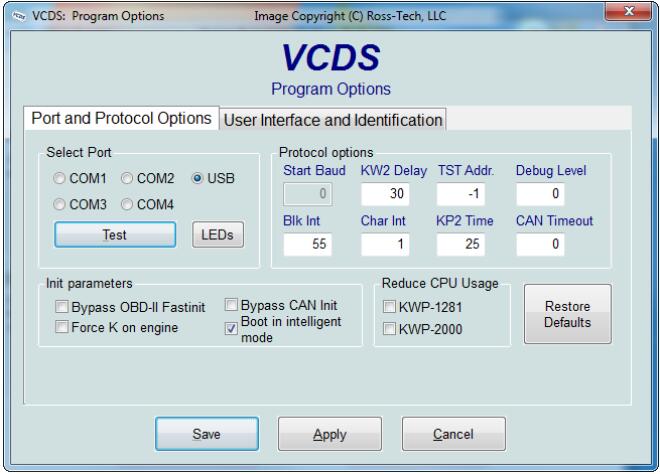The image size is (660, 474).
Task: Click the VCDS title bar app icon
Action: coord(19,16)
